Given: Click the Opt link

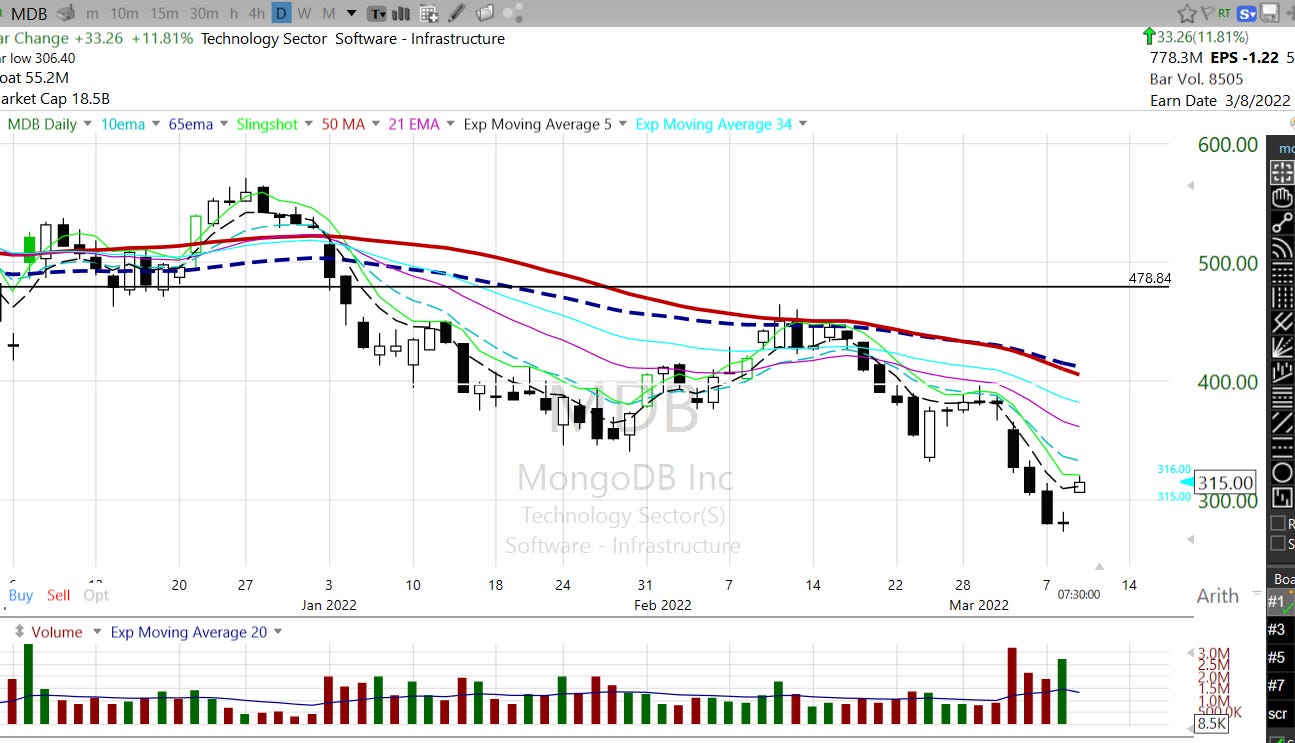Looking at the screenshot, I should 96,595.
